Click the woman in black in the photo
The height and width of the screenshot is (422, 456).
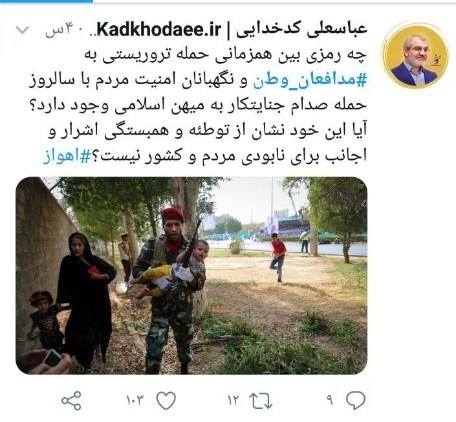[86, 300]
